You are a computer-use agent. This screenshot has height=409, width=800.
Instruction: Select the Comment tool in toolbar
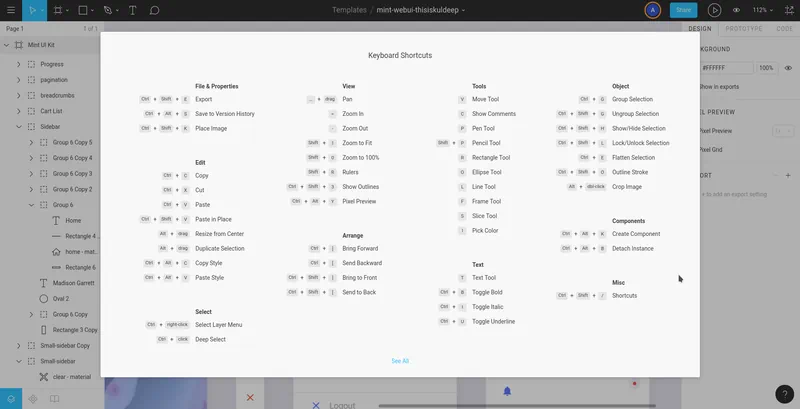point(155,10)
